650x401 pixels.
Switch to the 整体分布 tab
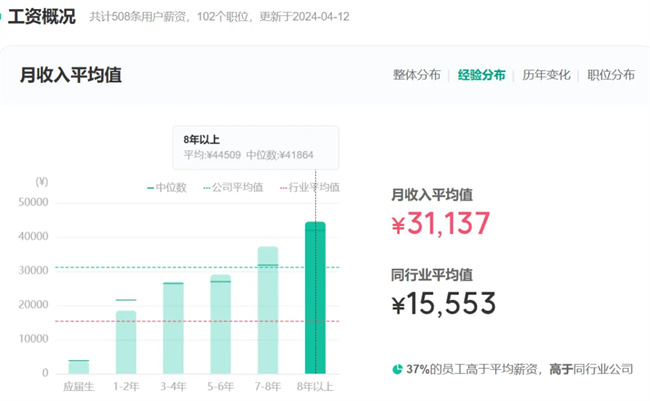(x=417, y=75)
